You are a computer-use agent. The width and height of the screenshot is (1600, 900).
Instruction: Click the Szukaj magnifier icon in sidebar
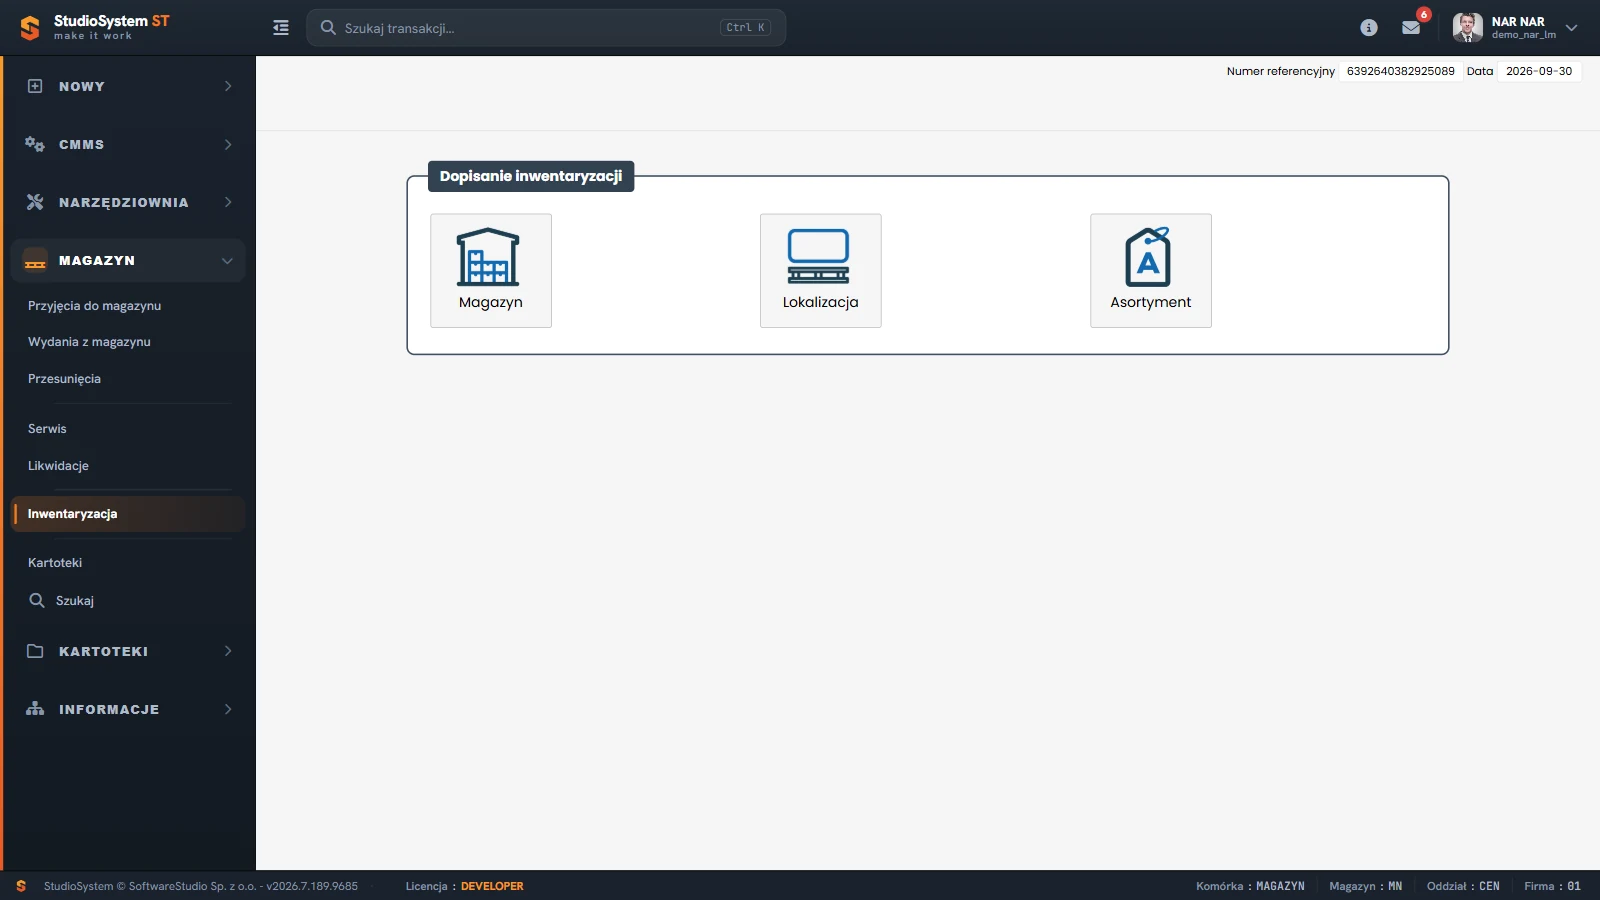pos(37,600)
